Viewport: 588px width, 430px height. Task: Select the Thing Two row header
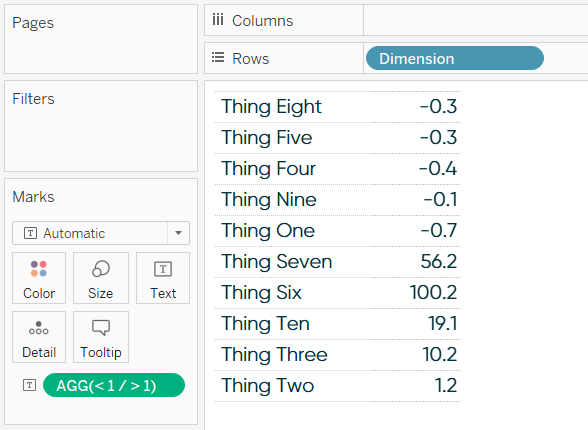point(268,385)
